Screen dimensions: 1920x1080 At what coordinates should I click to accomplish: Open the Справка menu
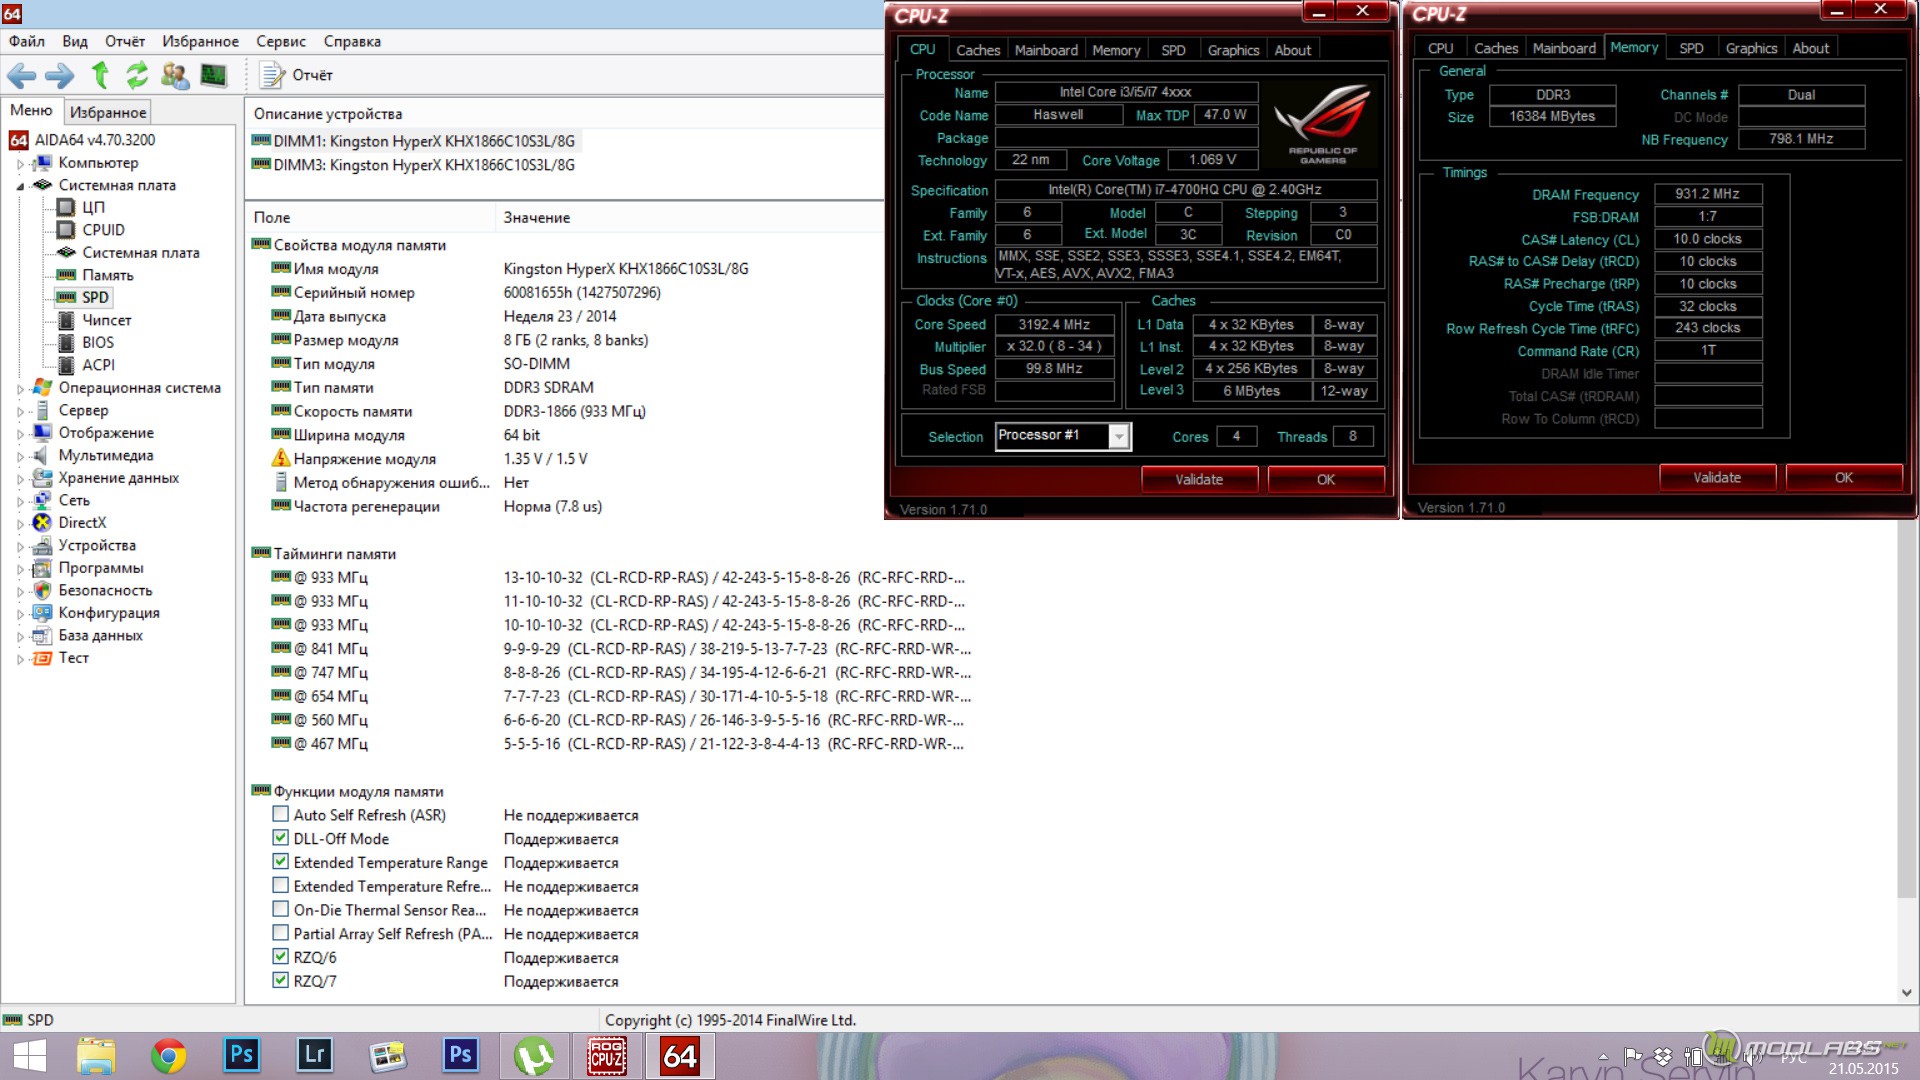[352, 41]
